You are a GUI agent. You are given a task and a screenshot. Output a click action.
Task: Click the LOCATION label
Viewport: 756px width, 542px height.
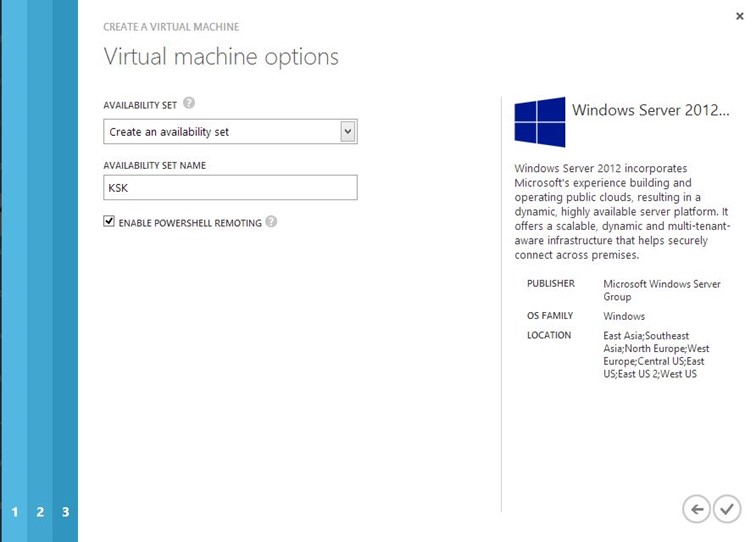click(x=549, y=335)
